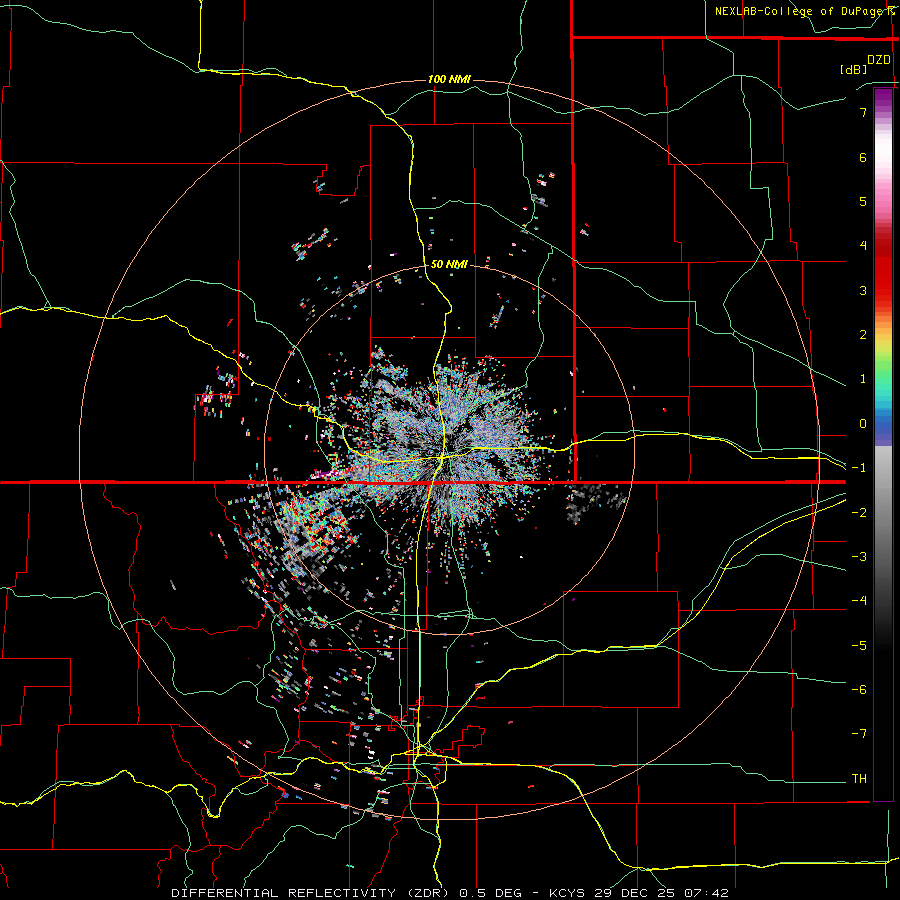This screenshot has width=900, height=900.
Task: Click the 5 value on color scale
Action: tap(863, 201)
